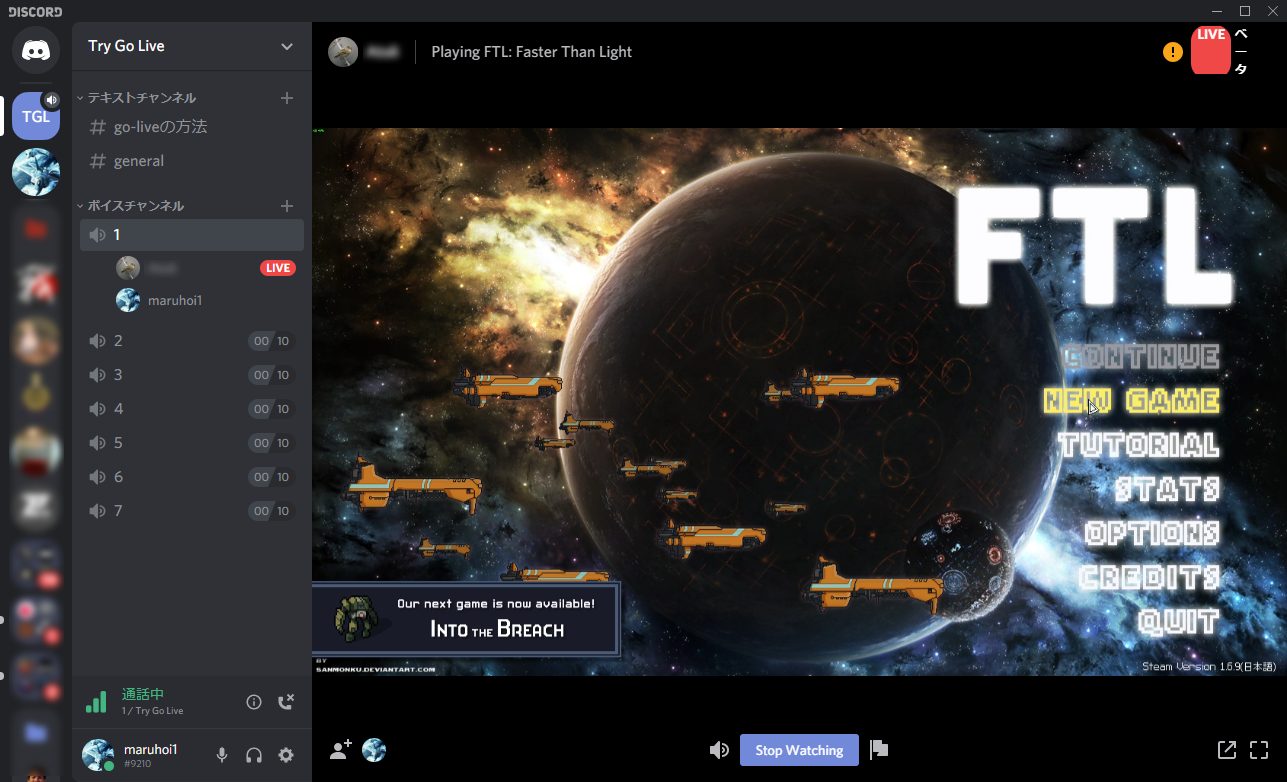Click the LIVE beta badge top right
Image resolution: width=1287 pixels, height=782 pixels.
pos(1211,51)
